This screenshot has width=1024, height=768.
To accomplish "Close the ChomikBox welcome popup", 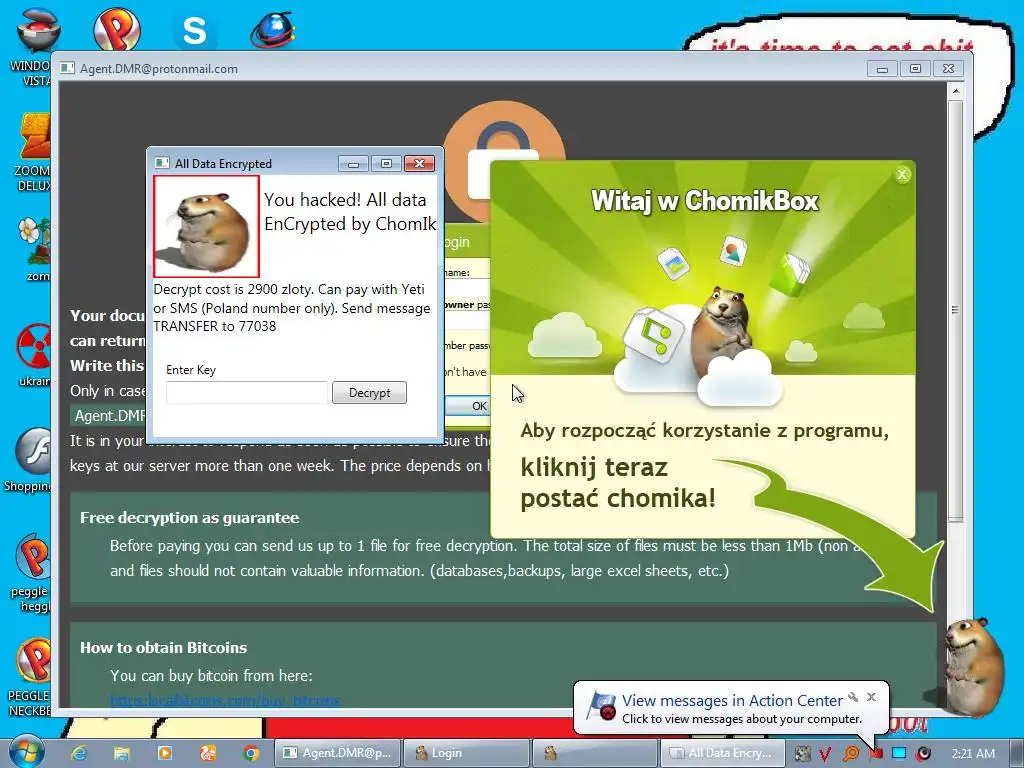I will pos(902,174).
